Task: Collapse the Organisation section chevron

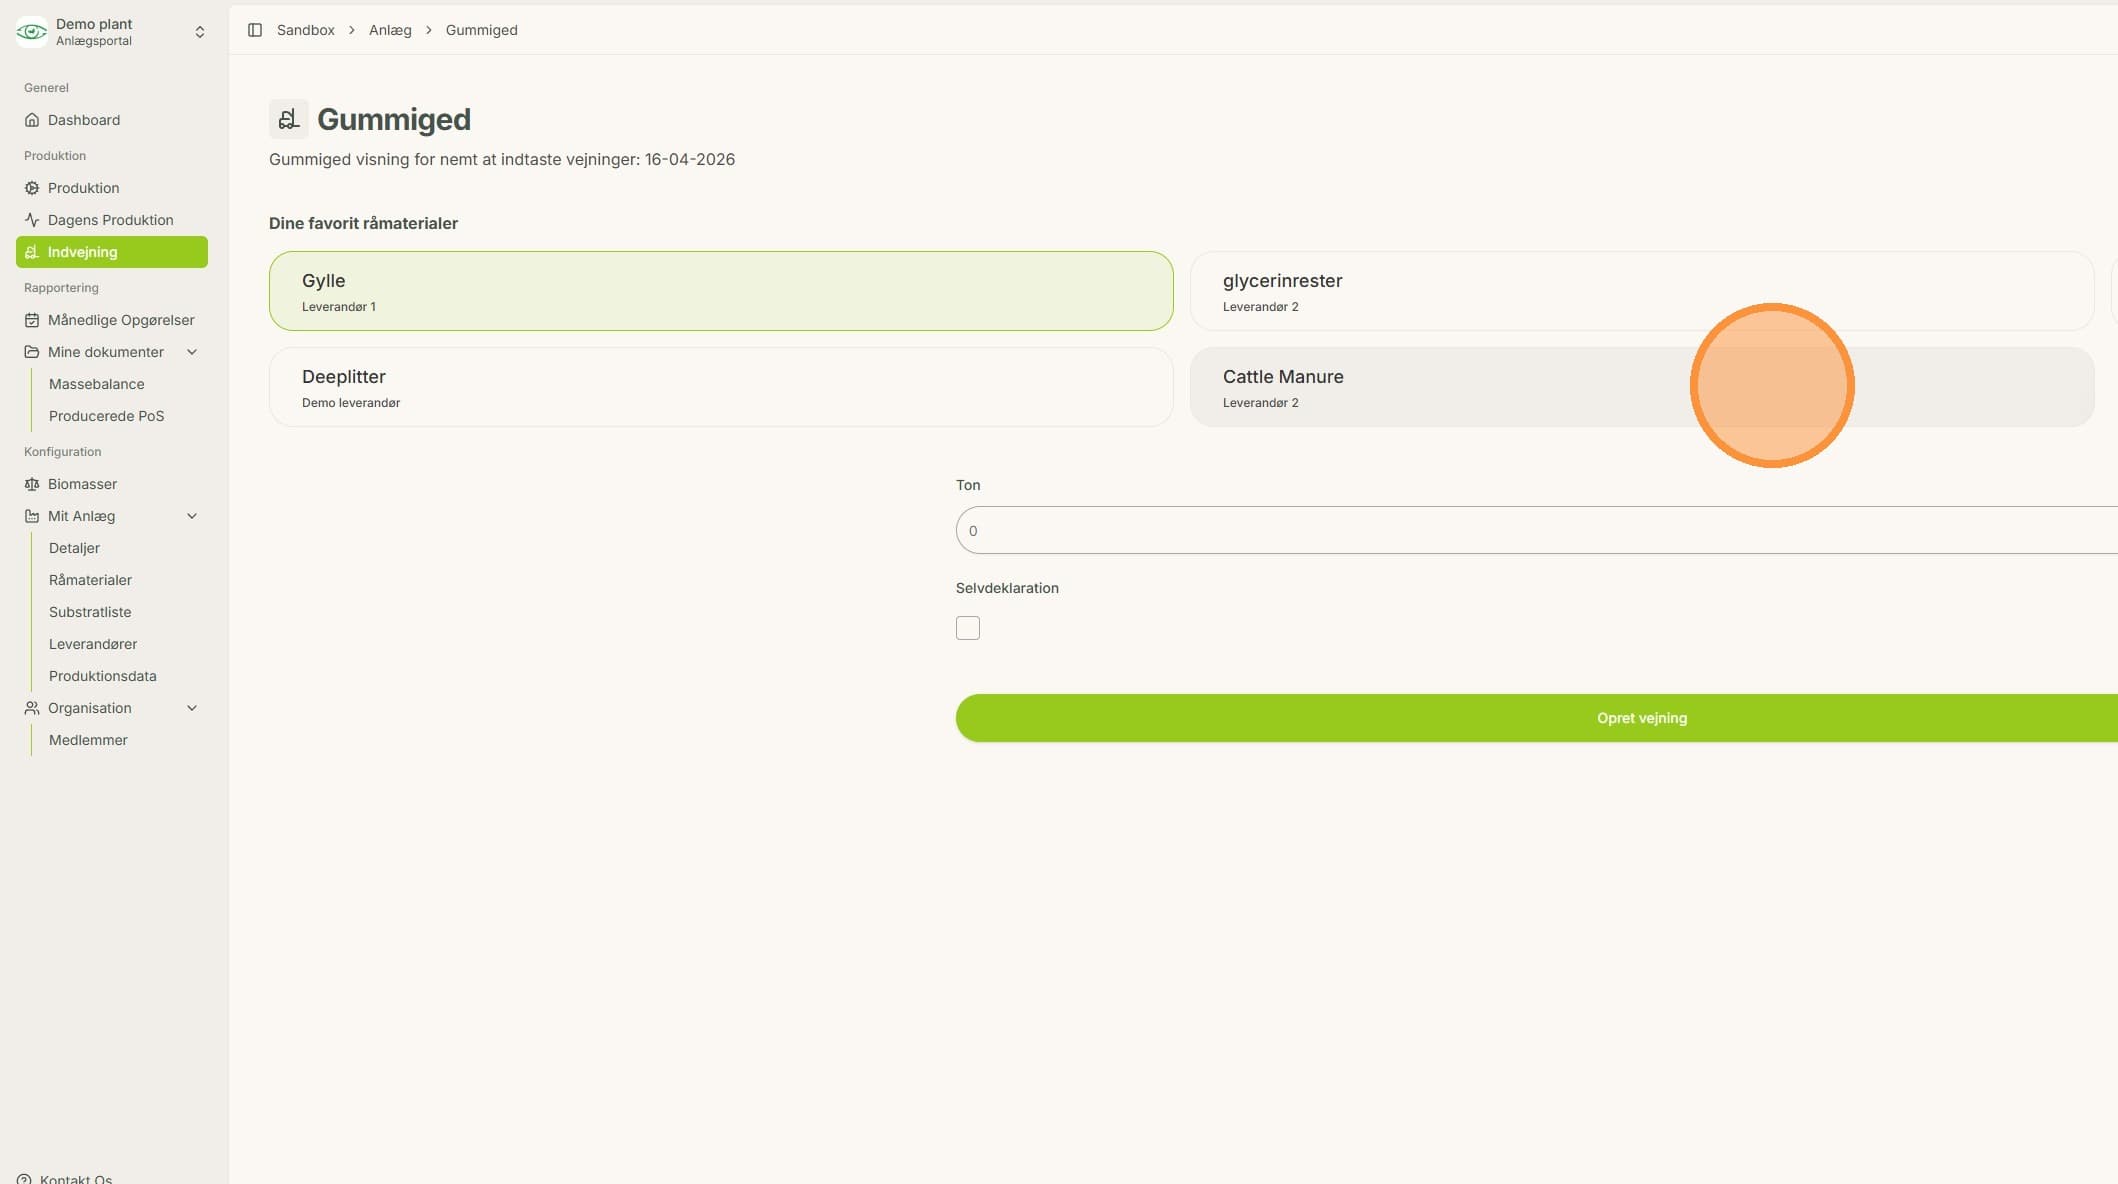Action: click(x=192, y=708)
